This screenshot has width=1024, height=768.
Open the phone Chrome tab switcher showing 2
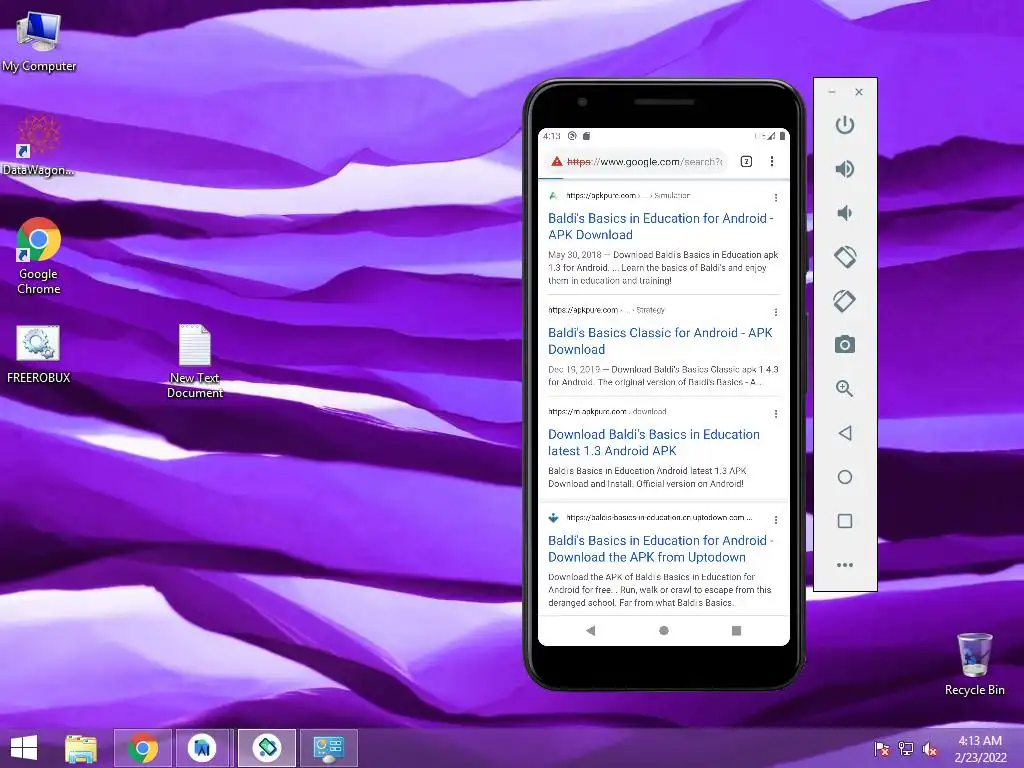point(746,161)
